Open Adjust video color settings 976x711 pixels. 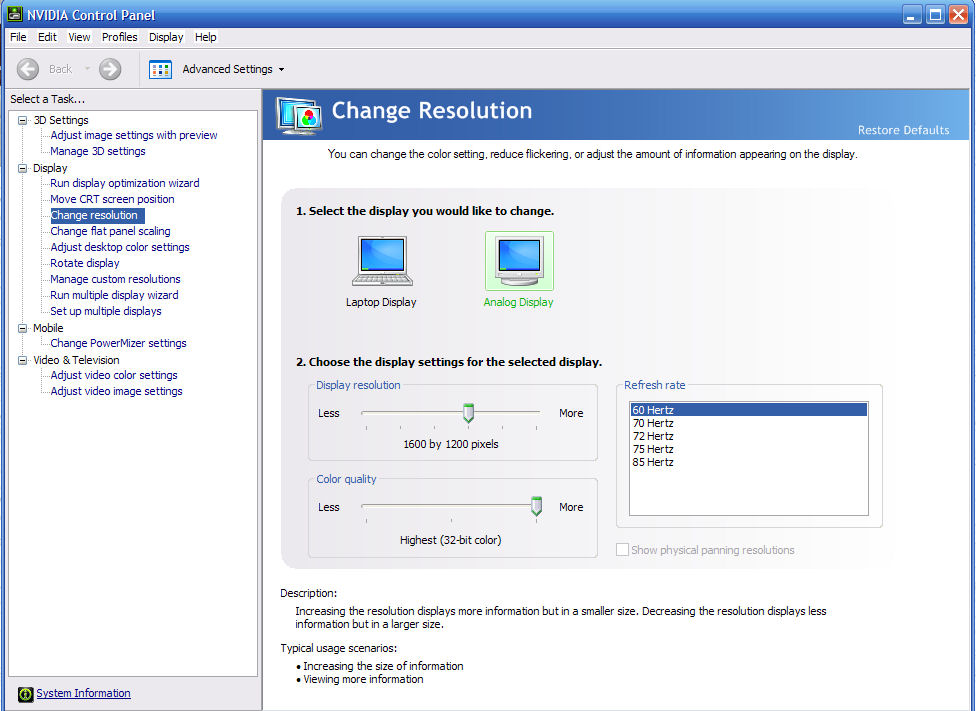pos(114,375)
